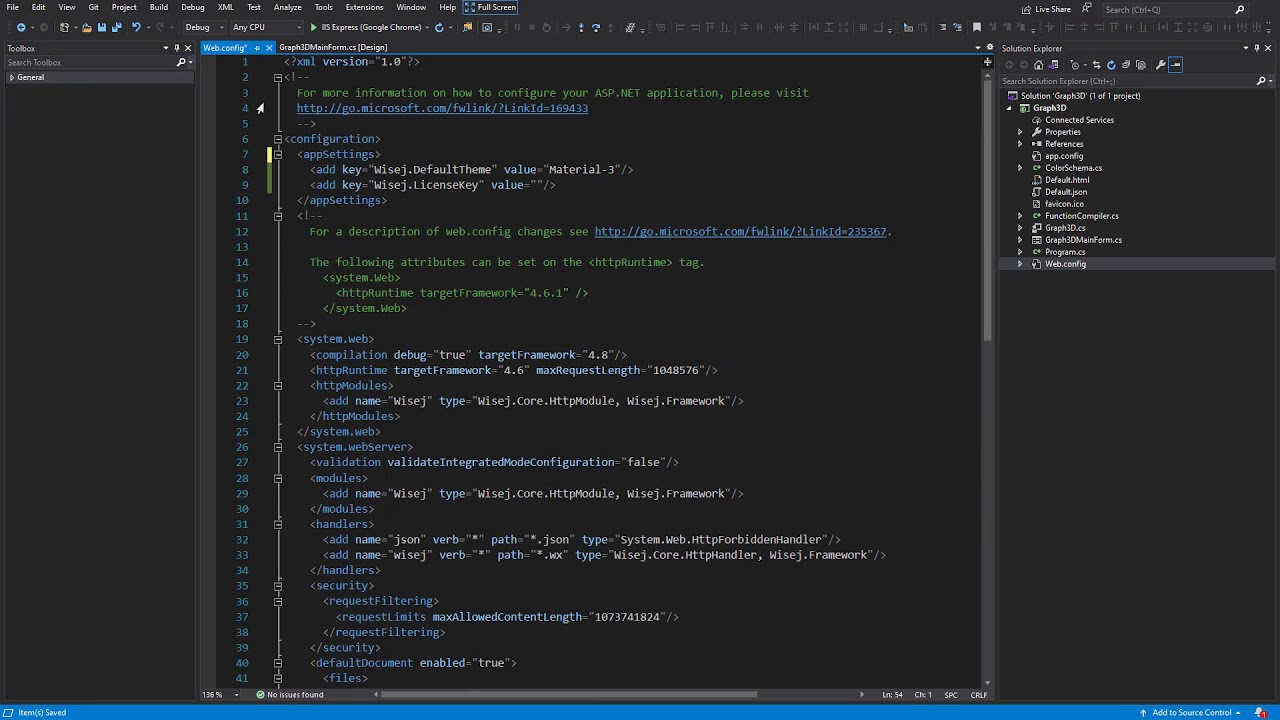Select Default.html in Solution Explorer
The width and height of the screenshot is (1280, 720).
pos(1067,180)
